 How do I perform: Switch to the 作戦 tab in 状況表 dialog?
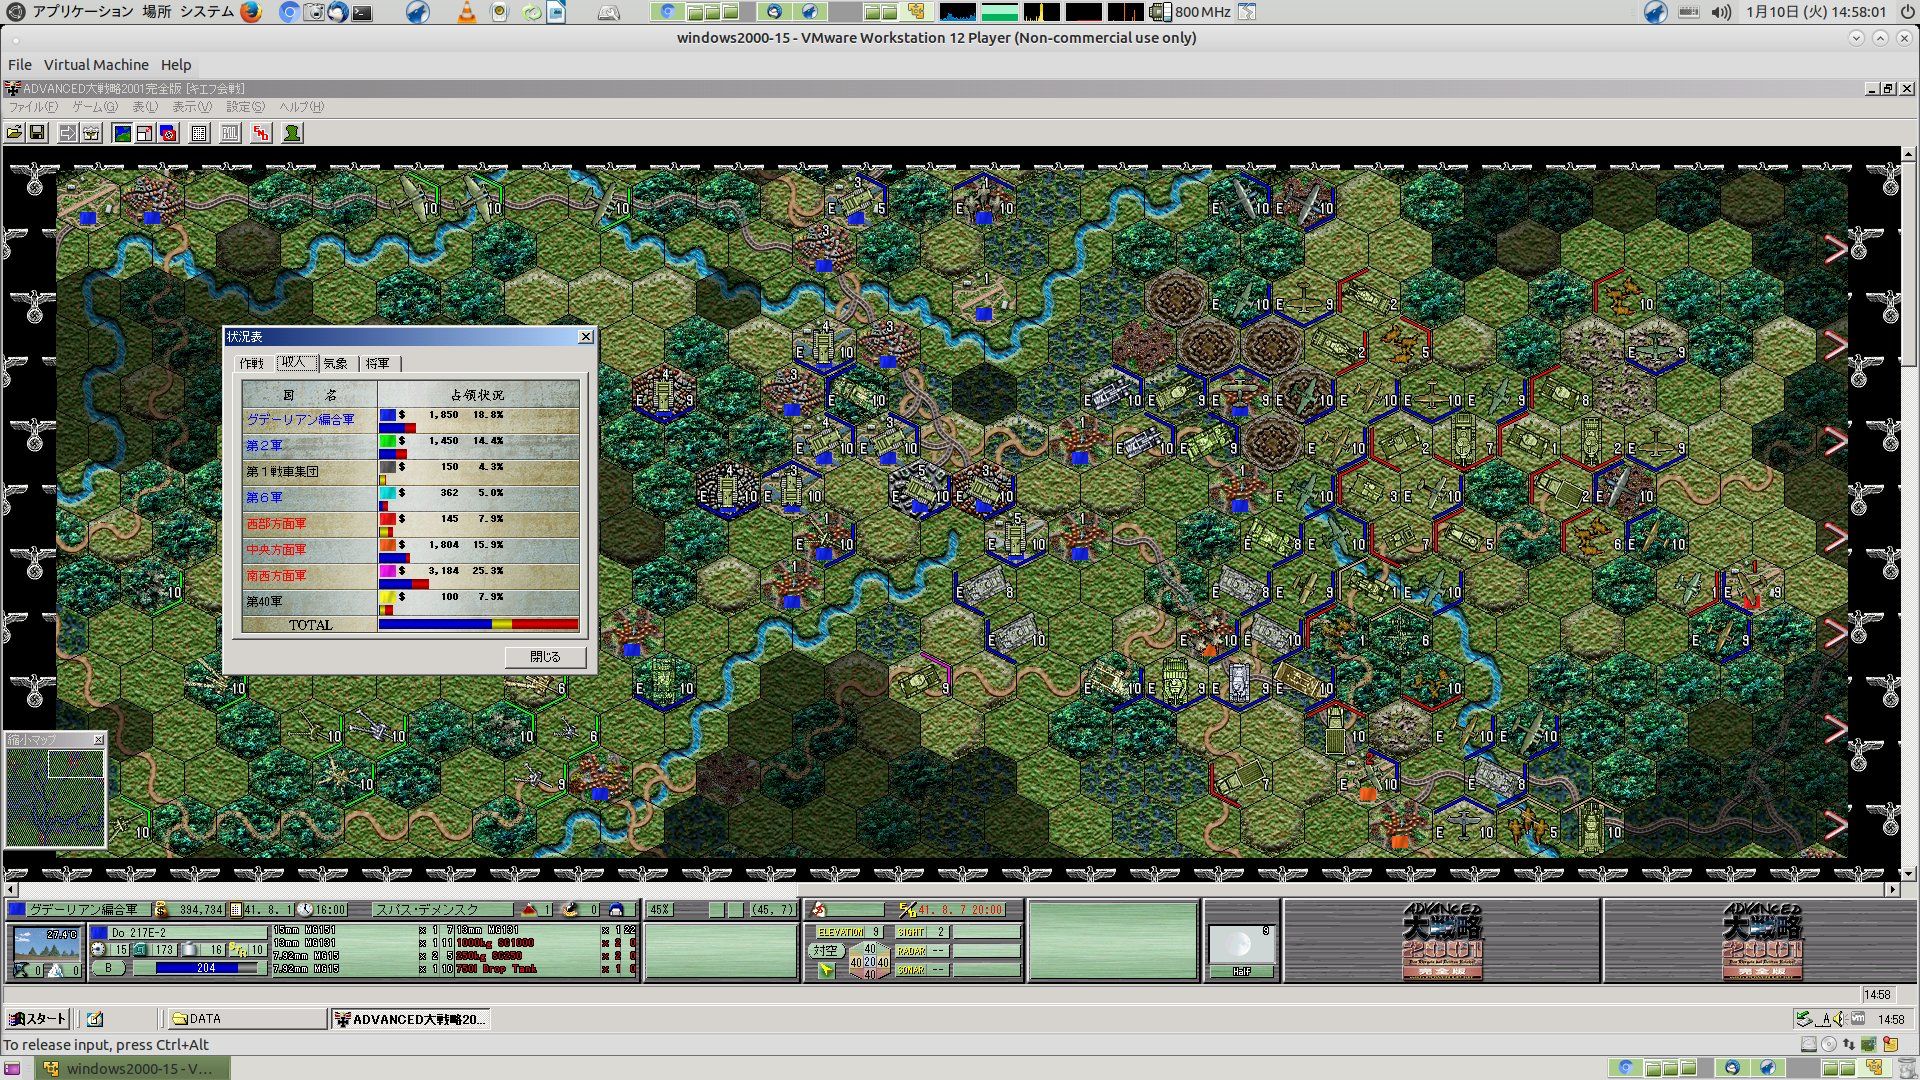pos(252,364)
